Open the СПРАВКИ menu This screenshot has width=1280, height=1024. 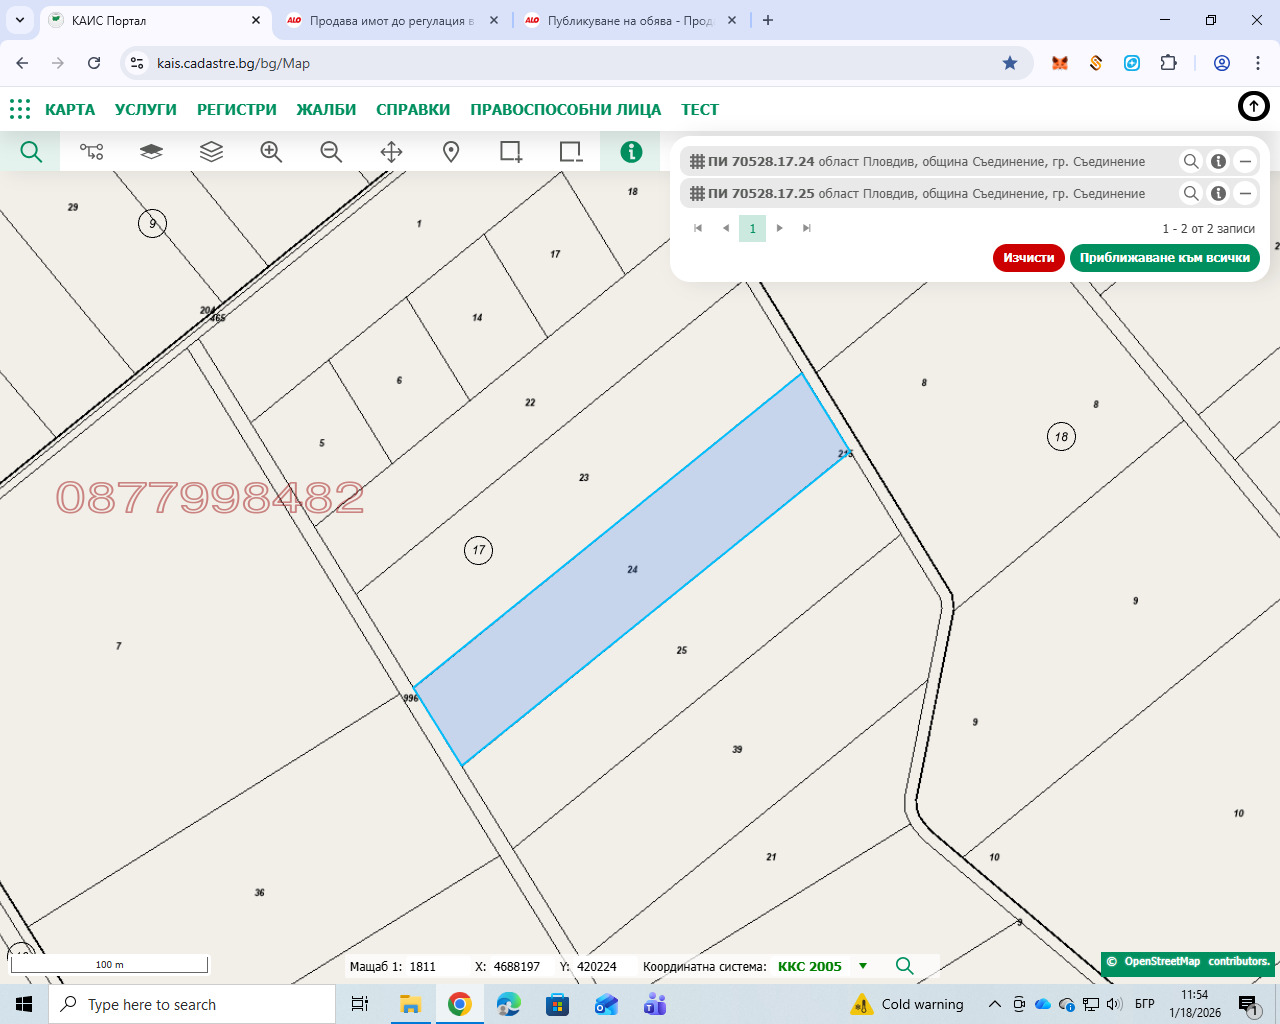tap(413, 109)
